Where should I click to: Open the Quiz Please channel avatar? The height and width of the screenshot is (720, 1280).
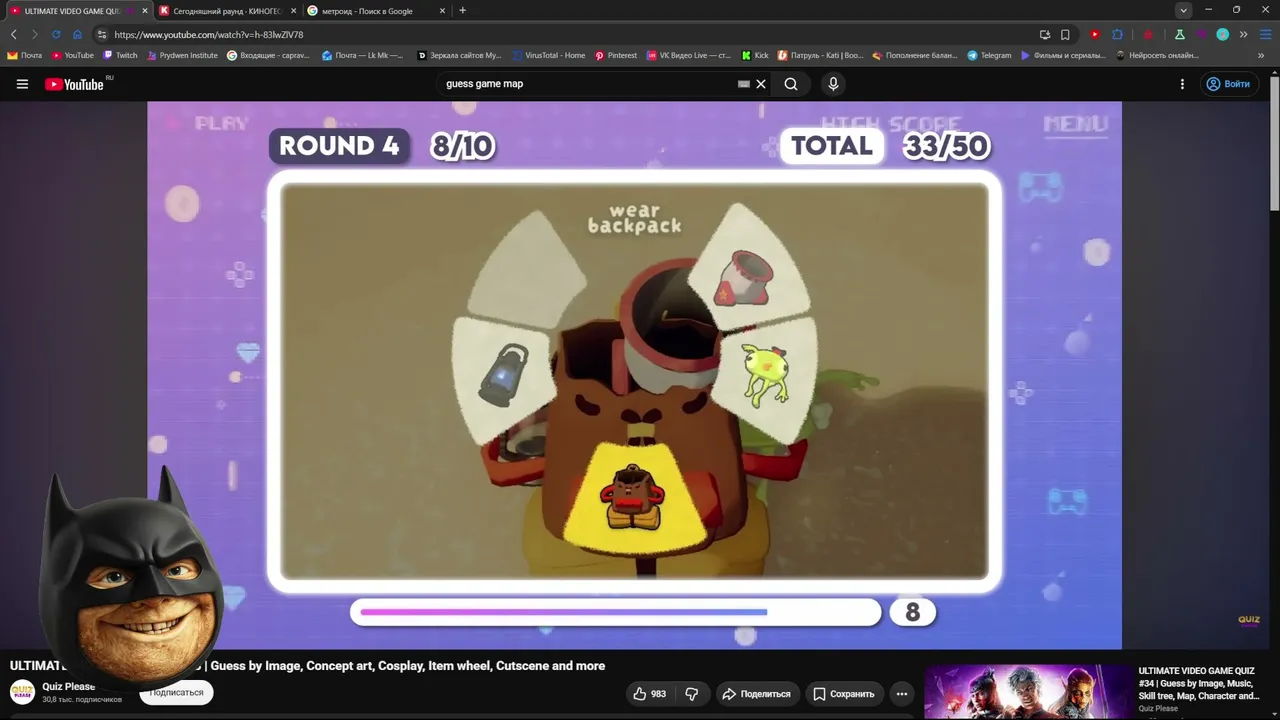point(22,692)
